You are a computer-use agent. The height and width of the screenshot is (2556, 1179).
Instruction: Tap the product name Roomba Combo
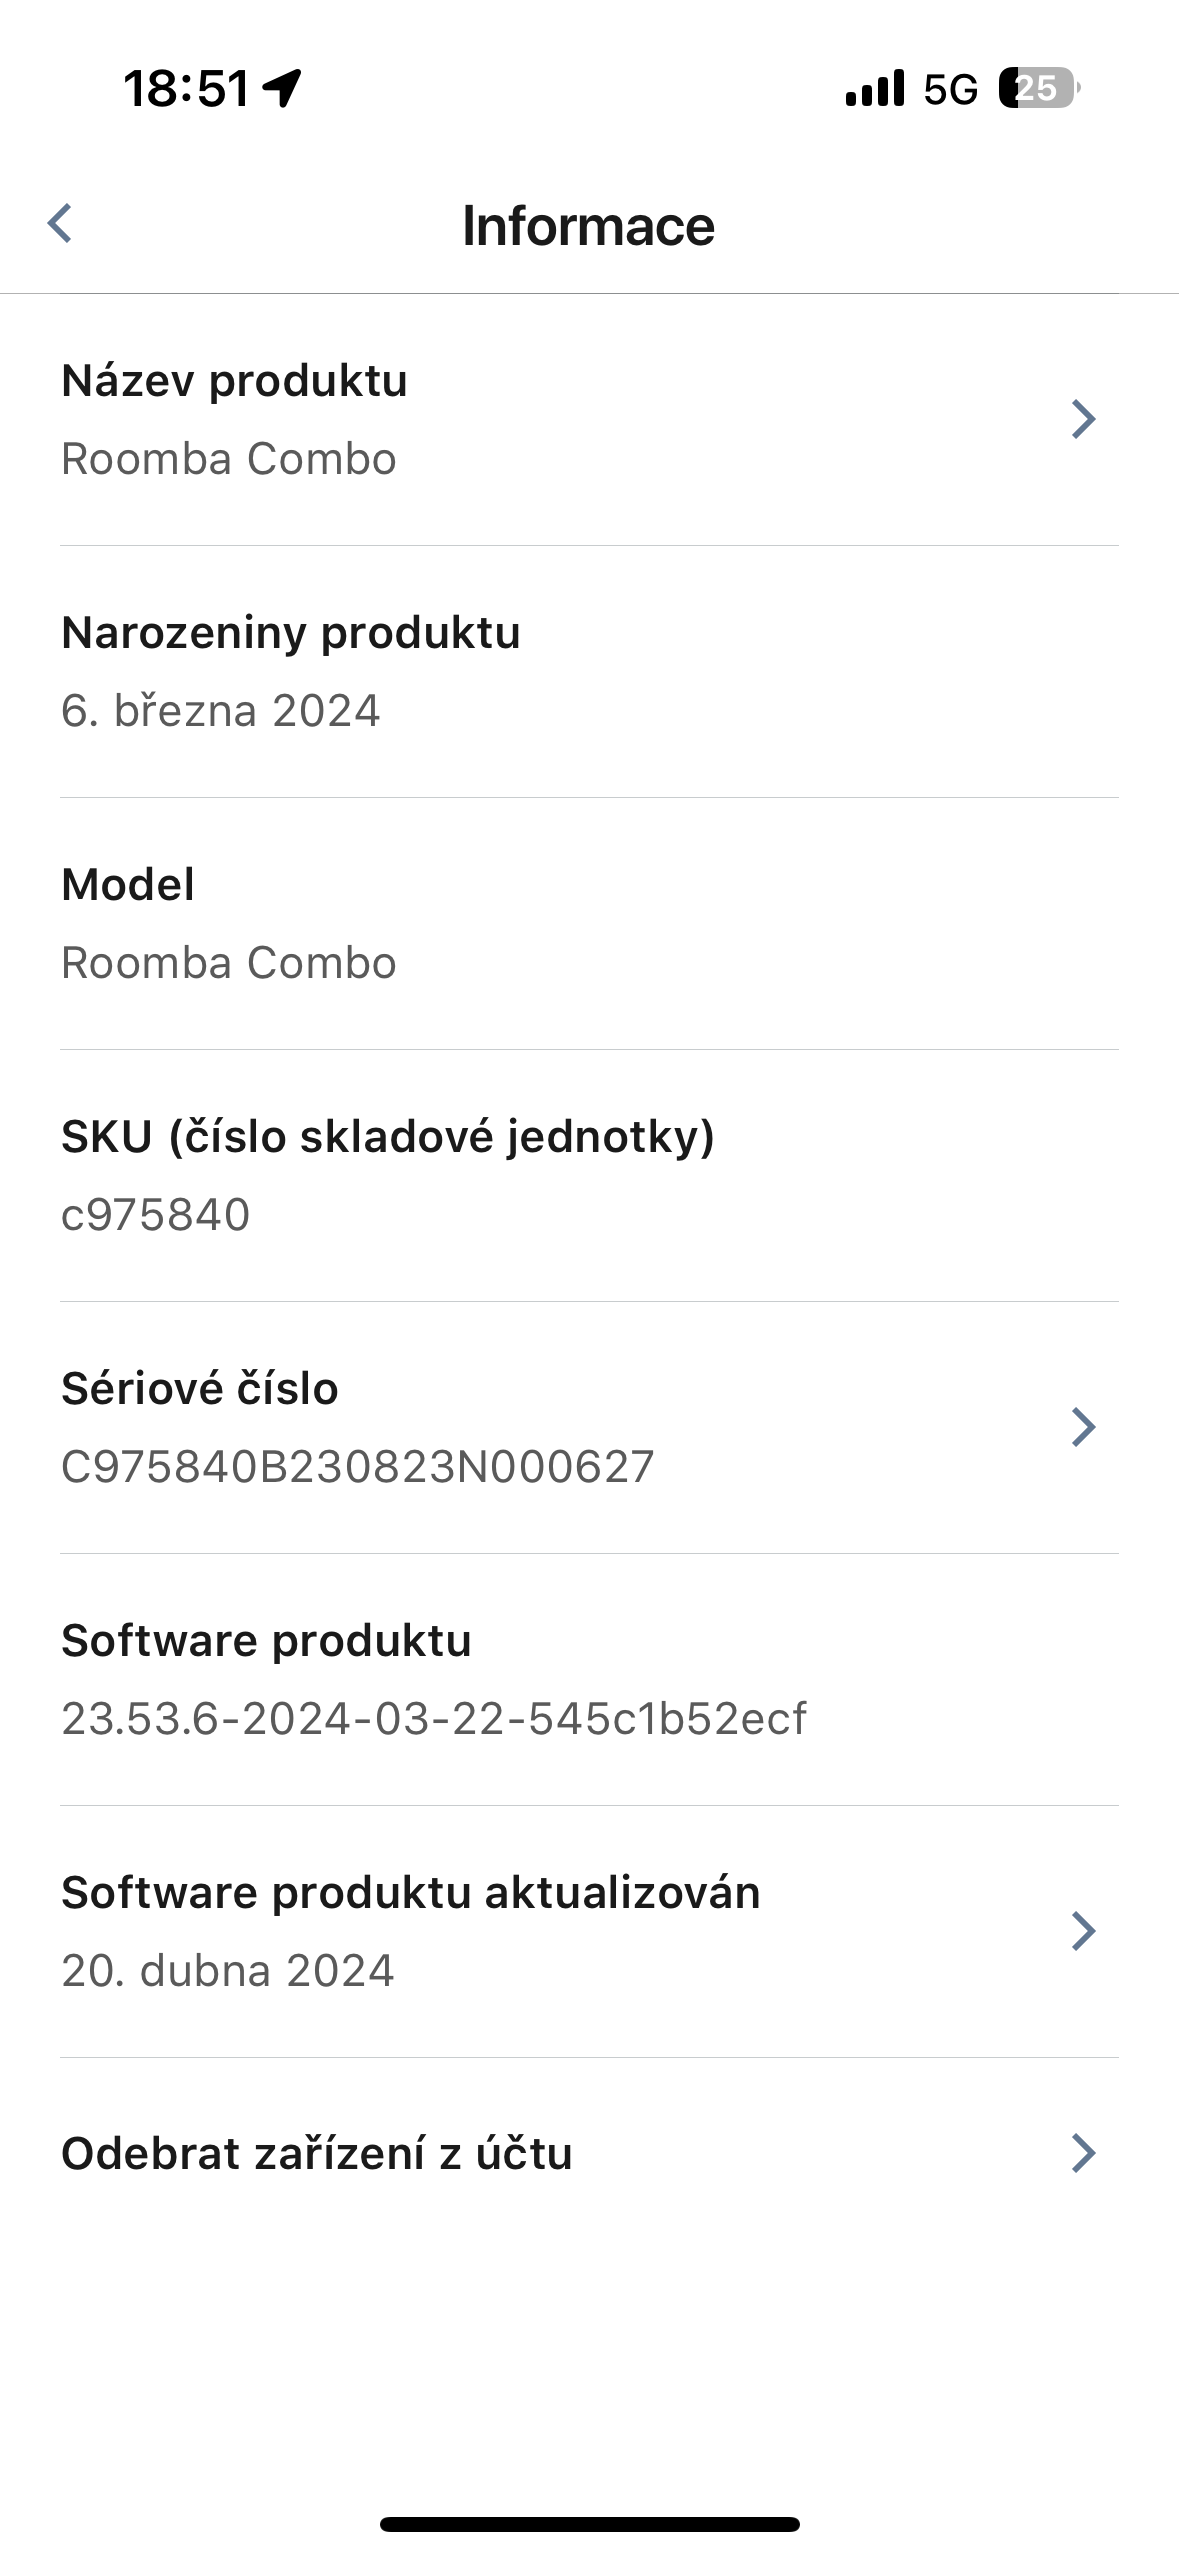pyautogui.click(x=228, y=459)
